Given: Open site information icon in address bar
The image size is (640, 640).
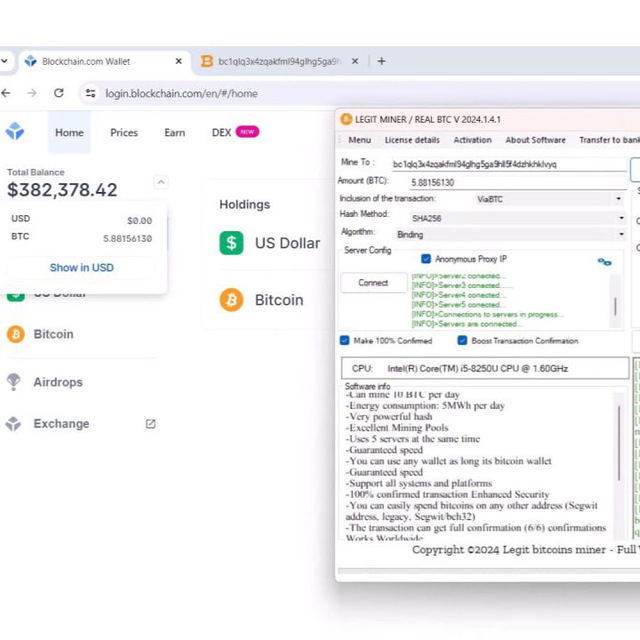Looking at the screenshot, I should pyautogui.click(x=91, y=93).
